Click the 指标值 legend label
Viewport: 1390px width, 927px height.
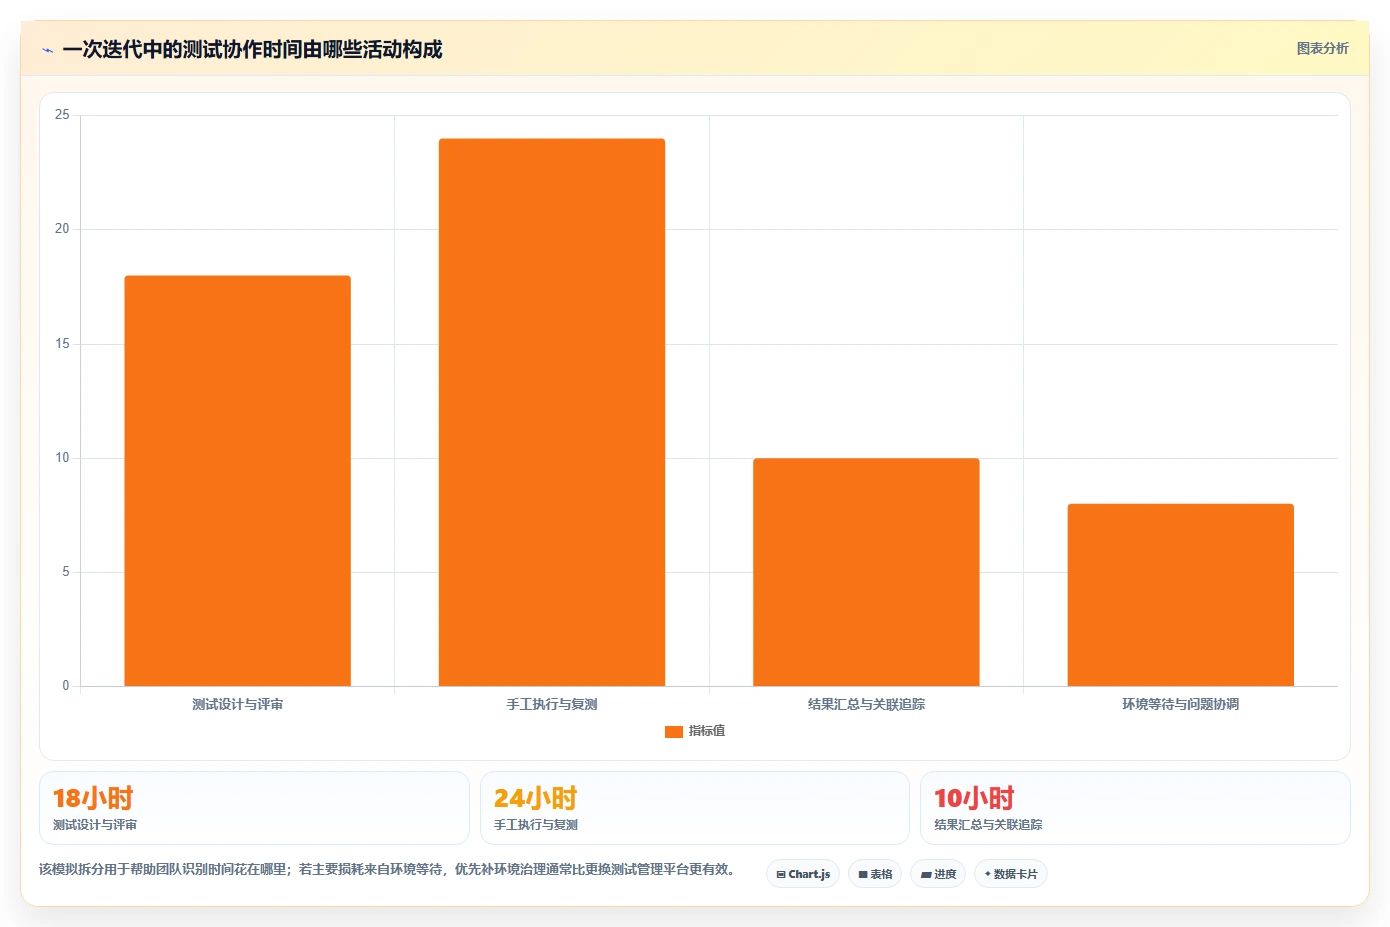pyautogui.click(x=707, y=731)
